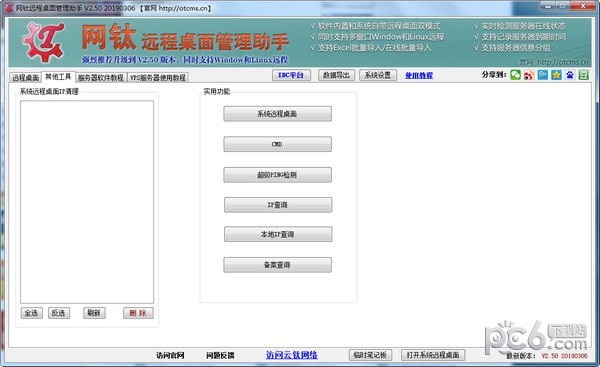This screenshot has width=600, height=367.
Task: Open 系统设置 settings button
Action: coord(378,75)
